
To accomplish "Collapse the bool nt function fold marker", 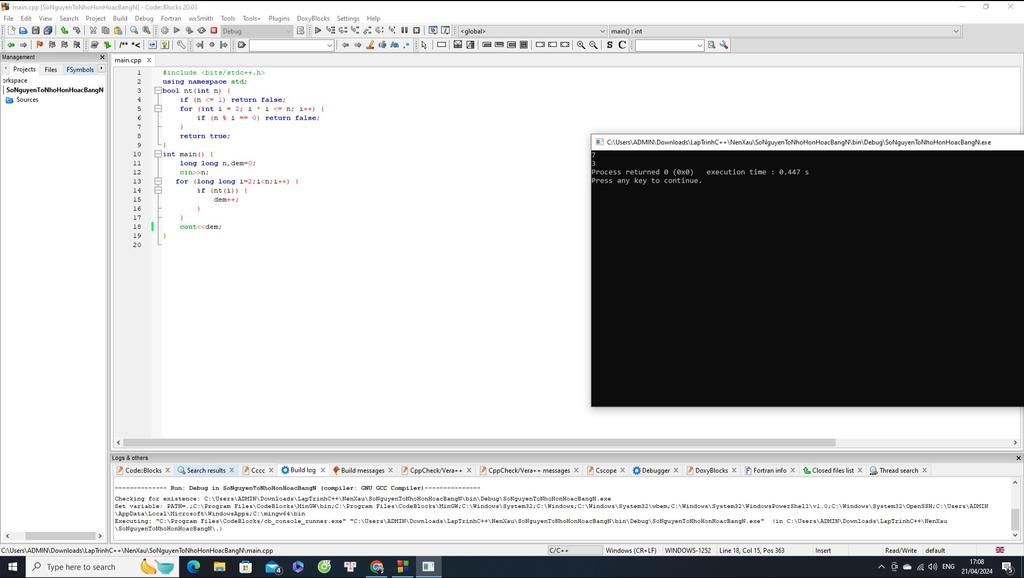I will pos(158,91).
